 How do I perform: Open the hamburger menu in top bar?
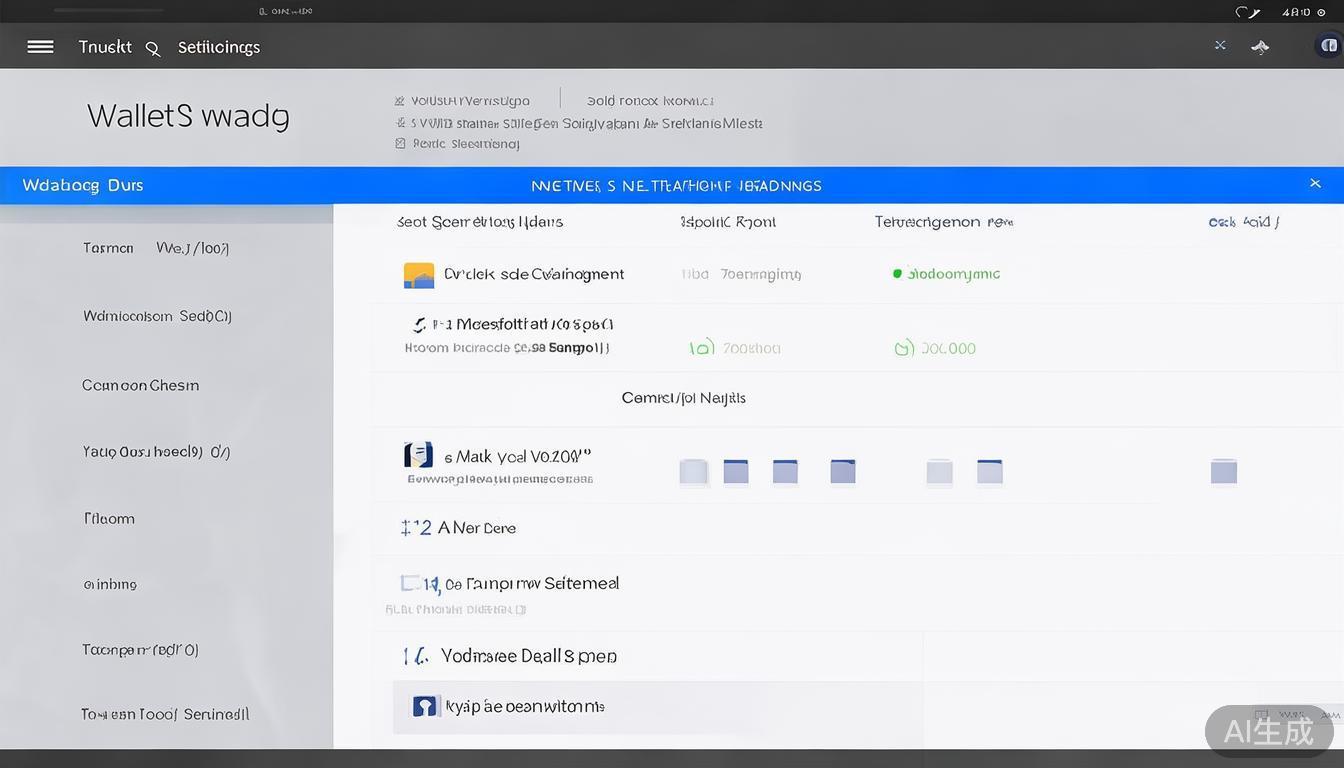(x=40, y=47)
